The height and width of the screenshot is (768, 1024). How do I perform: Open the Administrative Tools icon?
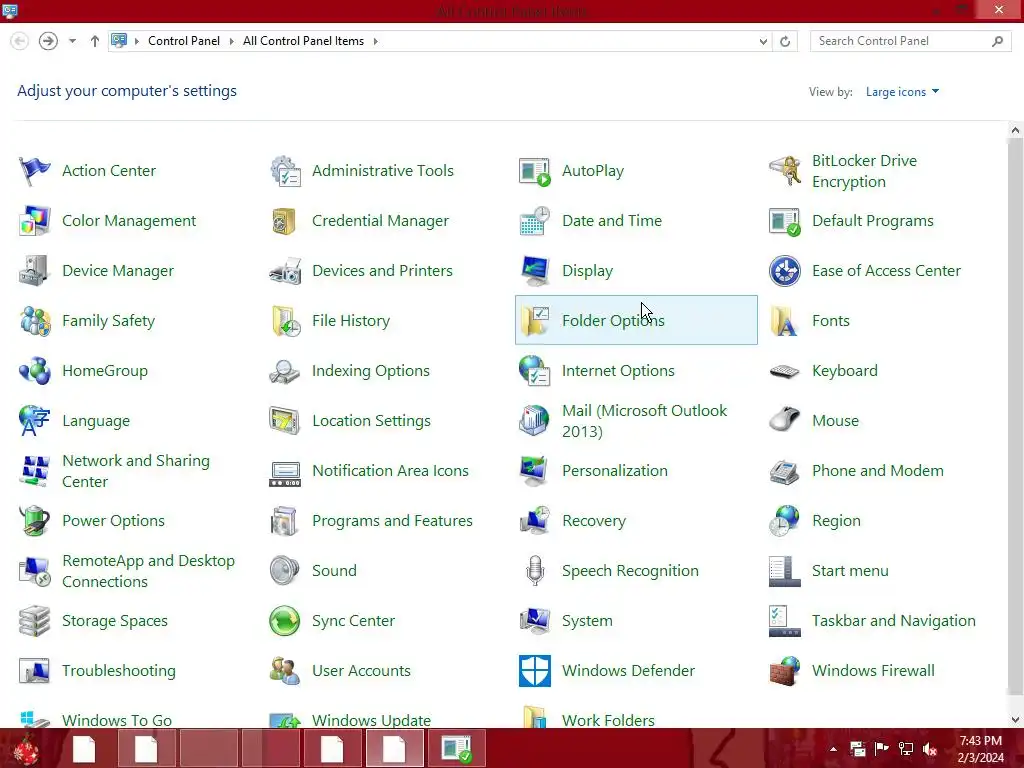pyautogui.click(x=285, y=171)
